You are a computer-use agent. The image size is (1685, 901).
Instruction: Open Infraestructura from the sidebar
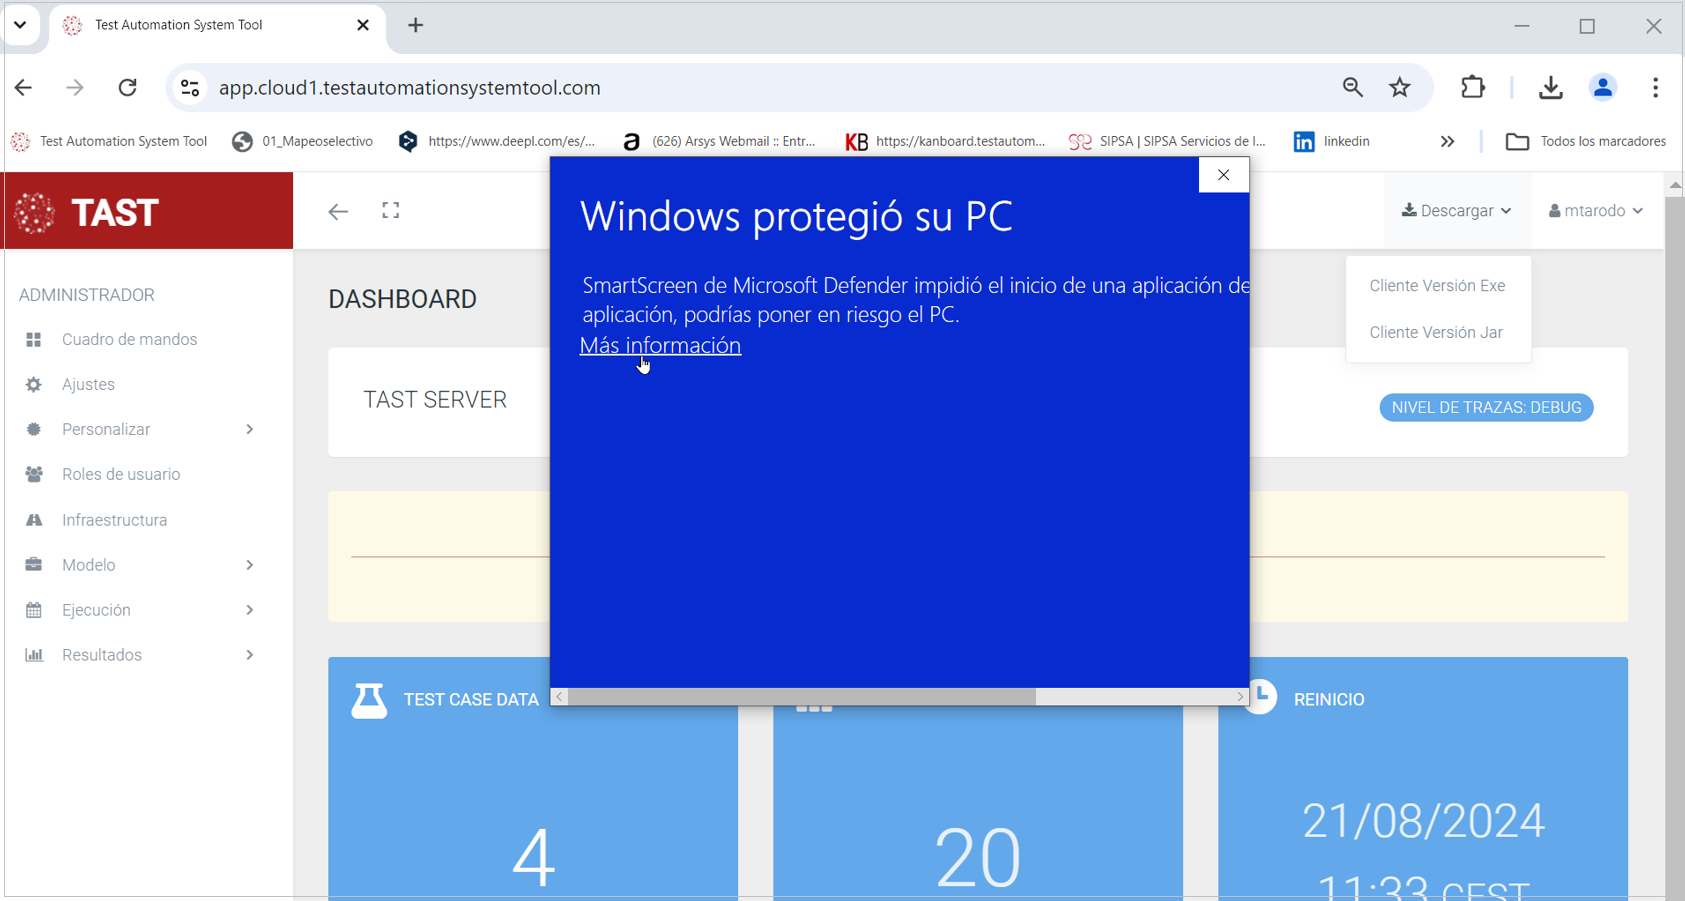tap(114, 519)
